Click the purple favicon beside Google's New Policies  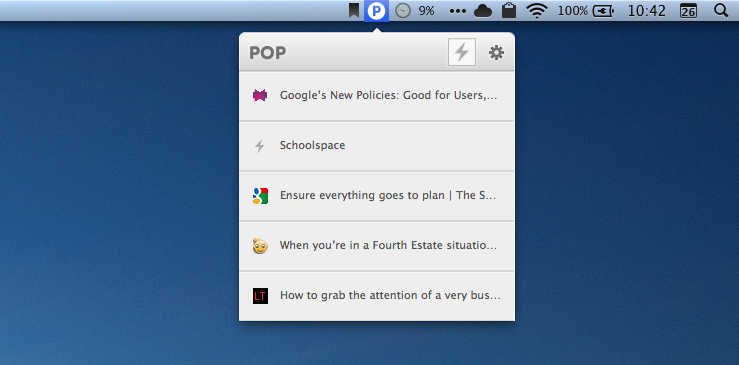click(260, 96)
